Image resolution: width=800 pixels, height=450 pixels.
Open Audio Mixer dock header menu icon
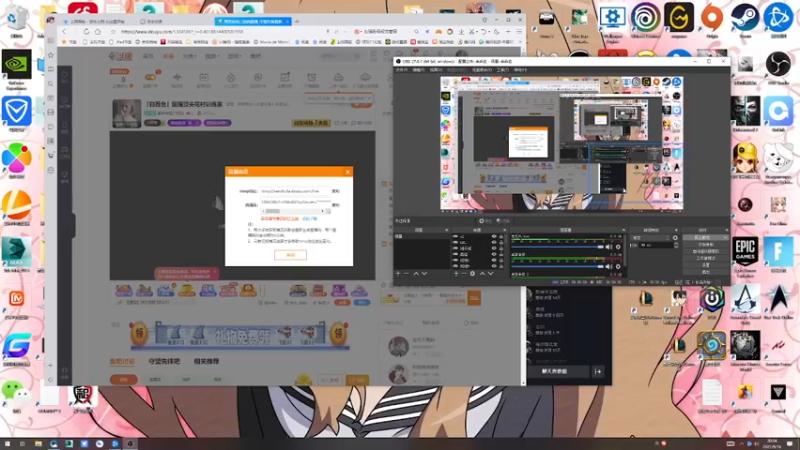tap(623, 230)
